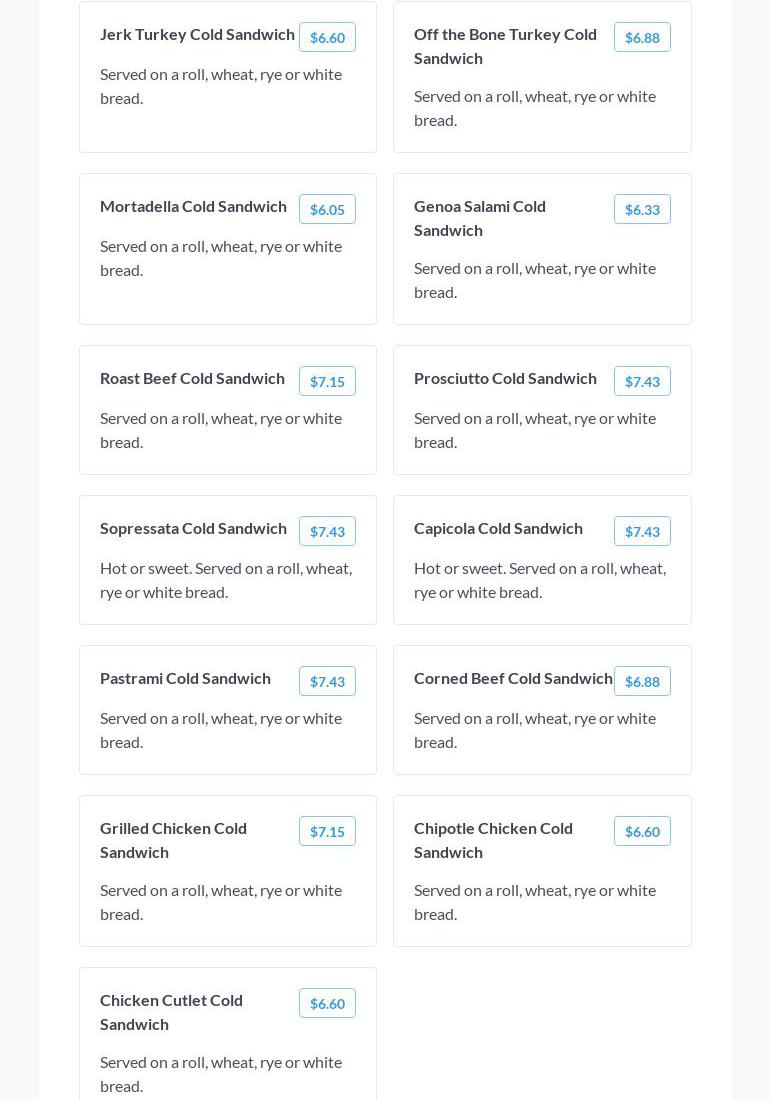
Task: Select the $6.60 Chipotle Chicken price button
Action: (642, 831)
